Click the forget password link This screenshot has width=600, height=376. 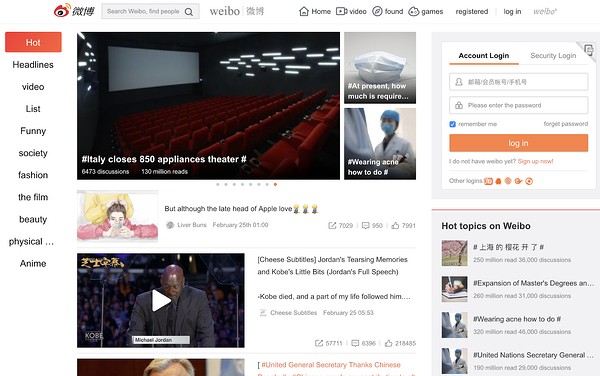click(566, 124)
